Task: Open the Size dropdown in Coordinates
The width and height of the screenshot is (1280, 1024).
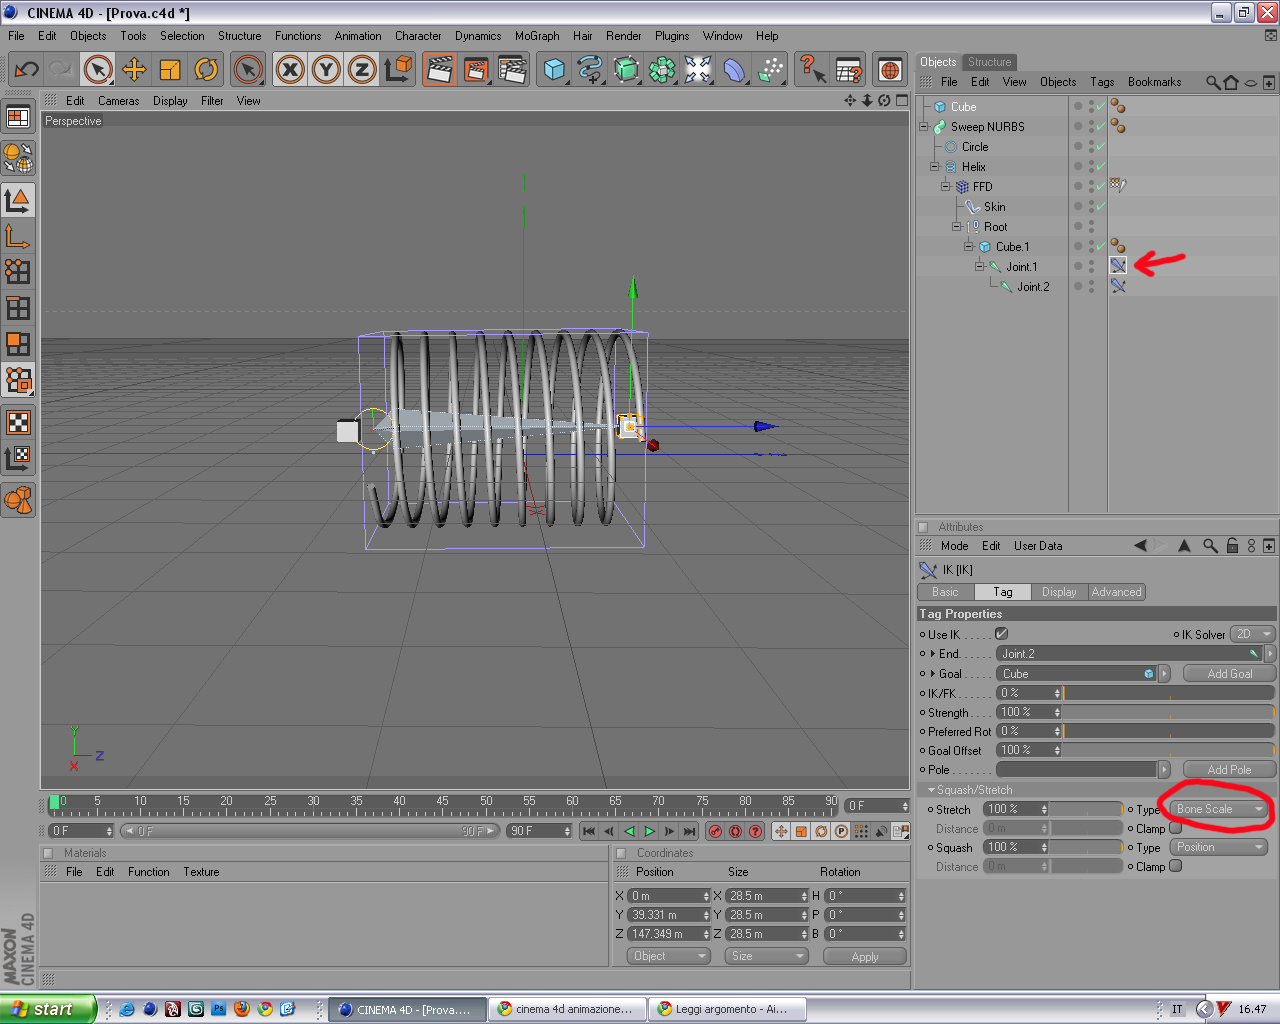Action: (767, 956)
